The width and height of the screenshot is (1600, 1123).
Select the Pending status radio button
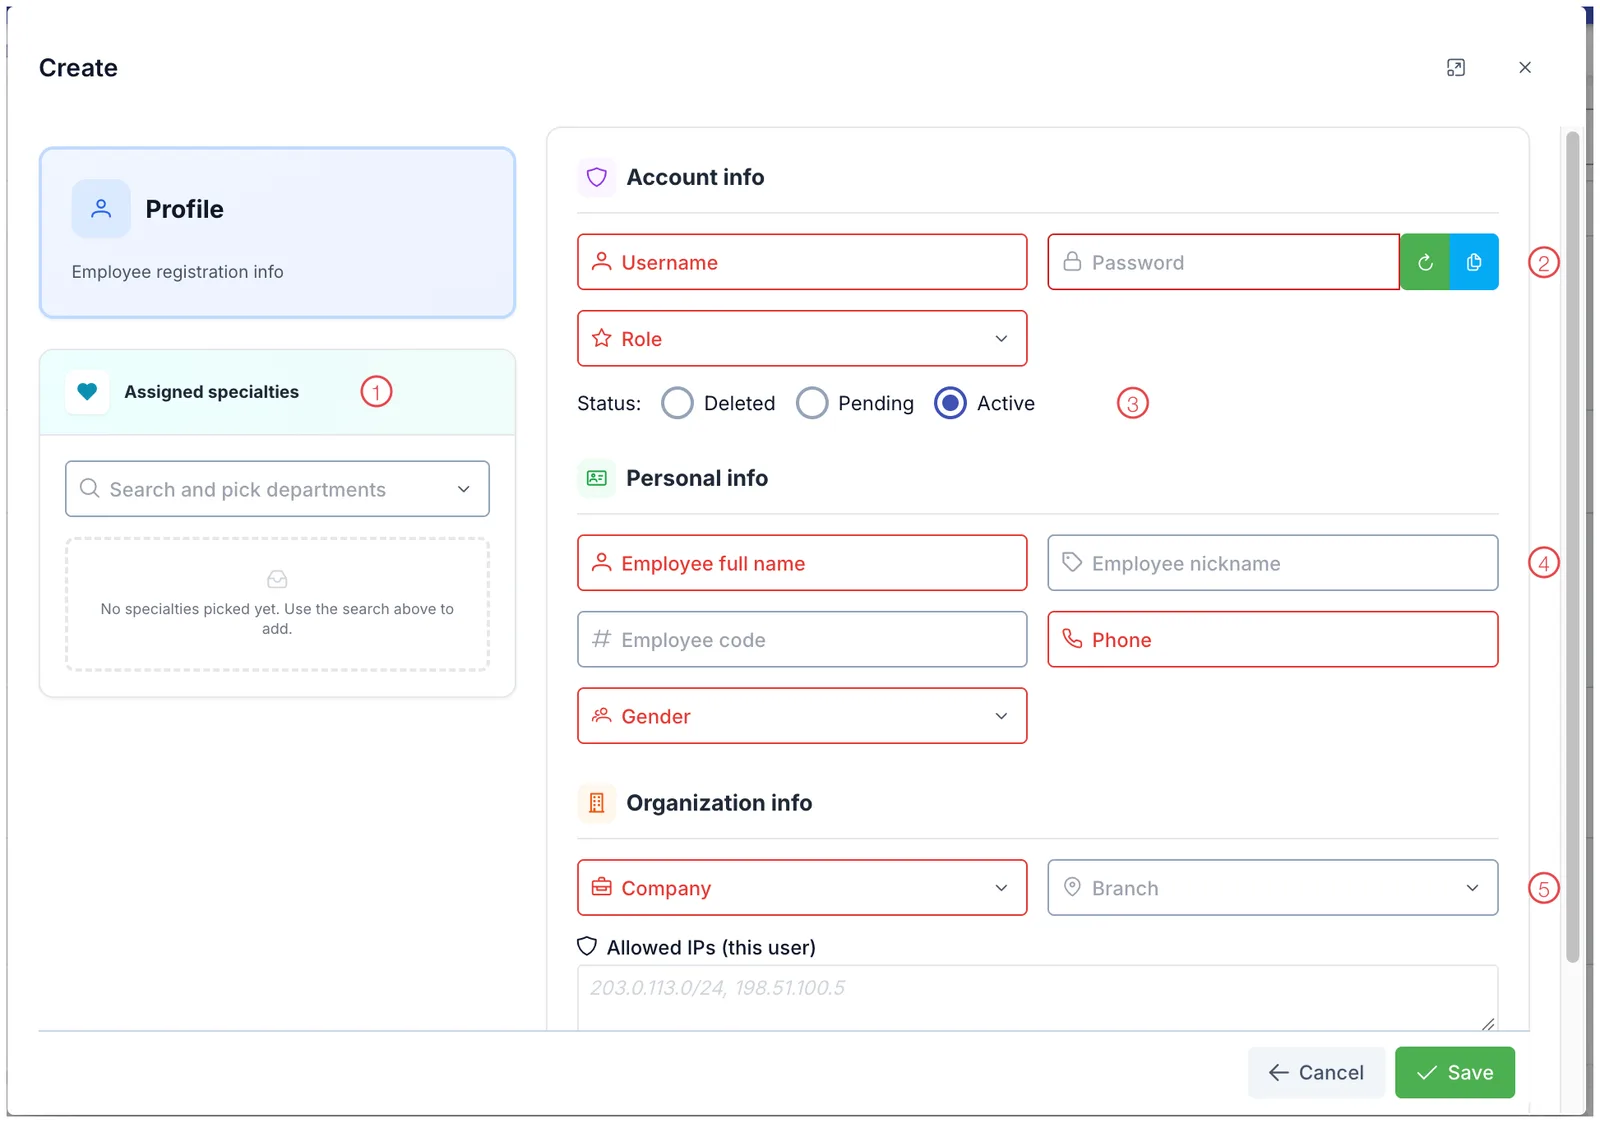812,403
